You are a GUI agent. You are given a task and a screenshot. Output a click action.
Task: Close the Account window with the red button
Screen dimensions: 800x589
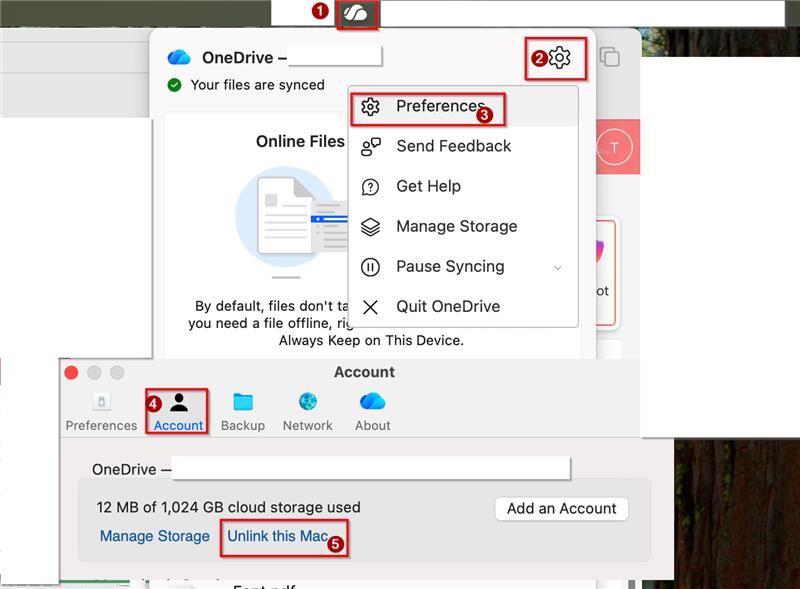(x=71, y=373)
